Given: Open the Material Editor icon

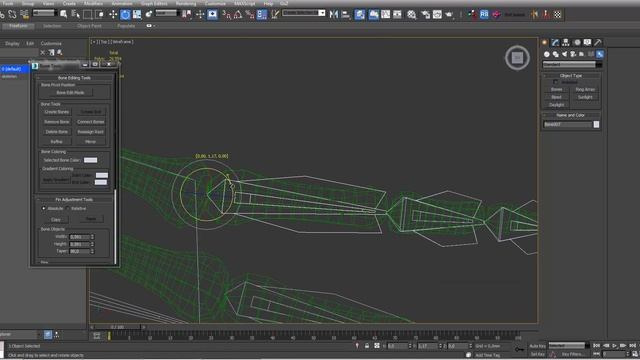Looking at the screenshot, I should tap(411, 15).
